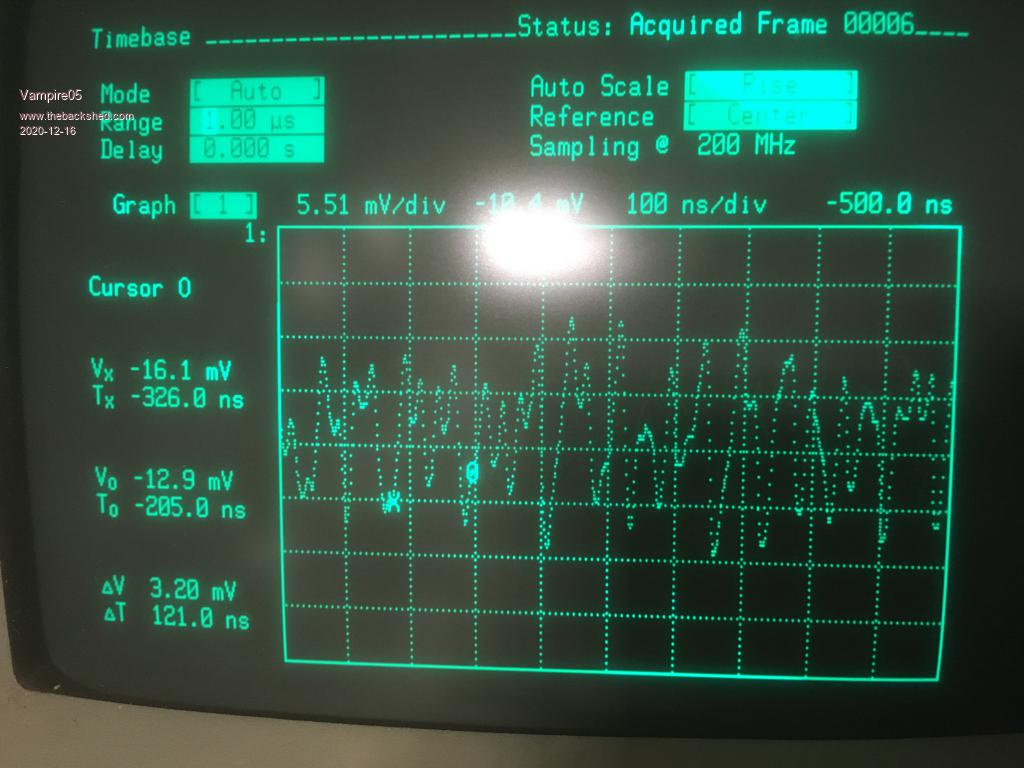The width and height of the screenshot is (1024, 768).
Task: Click the O cursor marker on the waveform
Action: pyautogui.click(x=473, y=471)
